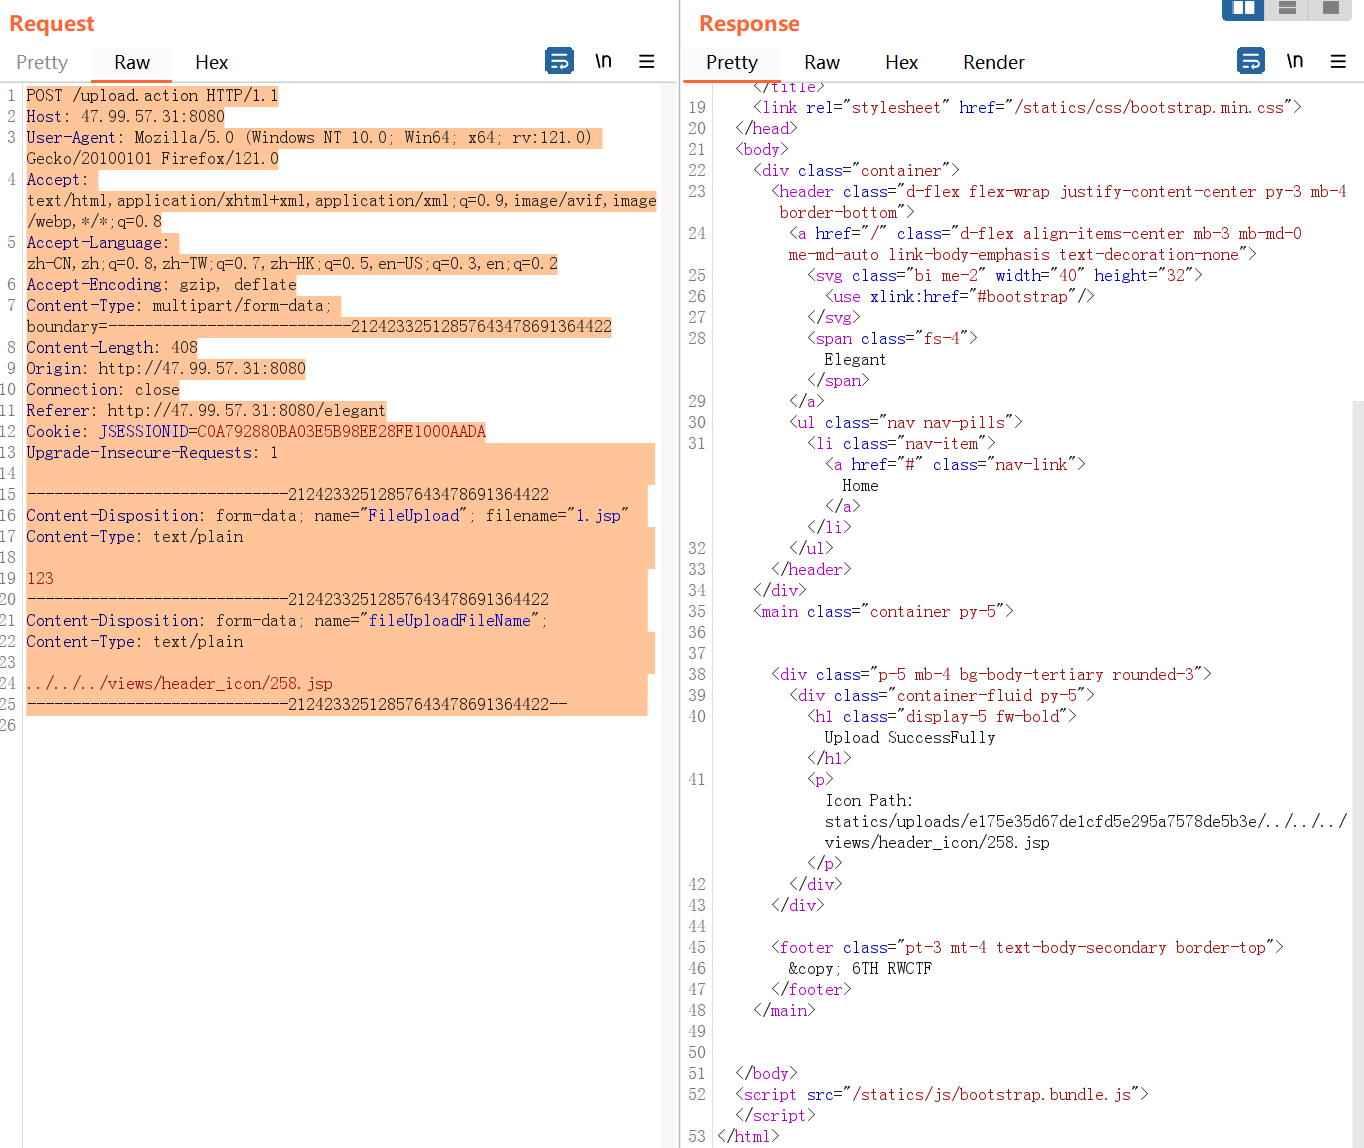This screenshot has width=1364, height=1148.
Task: Select the side-by-side split layout icon
Action: click(x=1243, y=9)
